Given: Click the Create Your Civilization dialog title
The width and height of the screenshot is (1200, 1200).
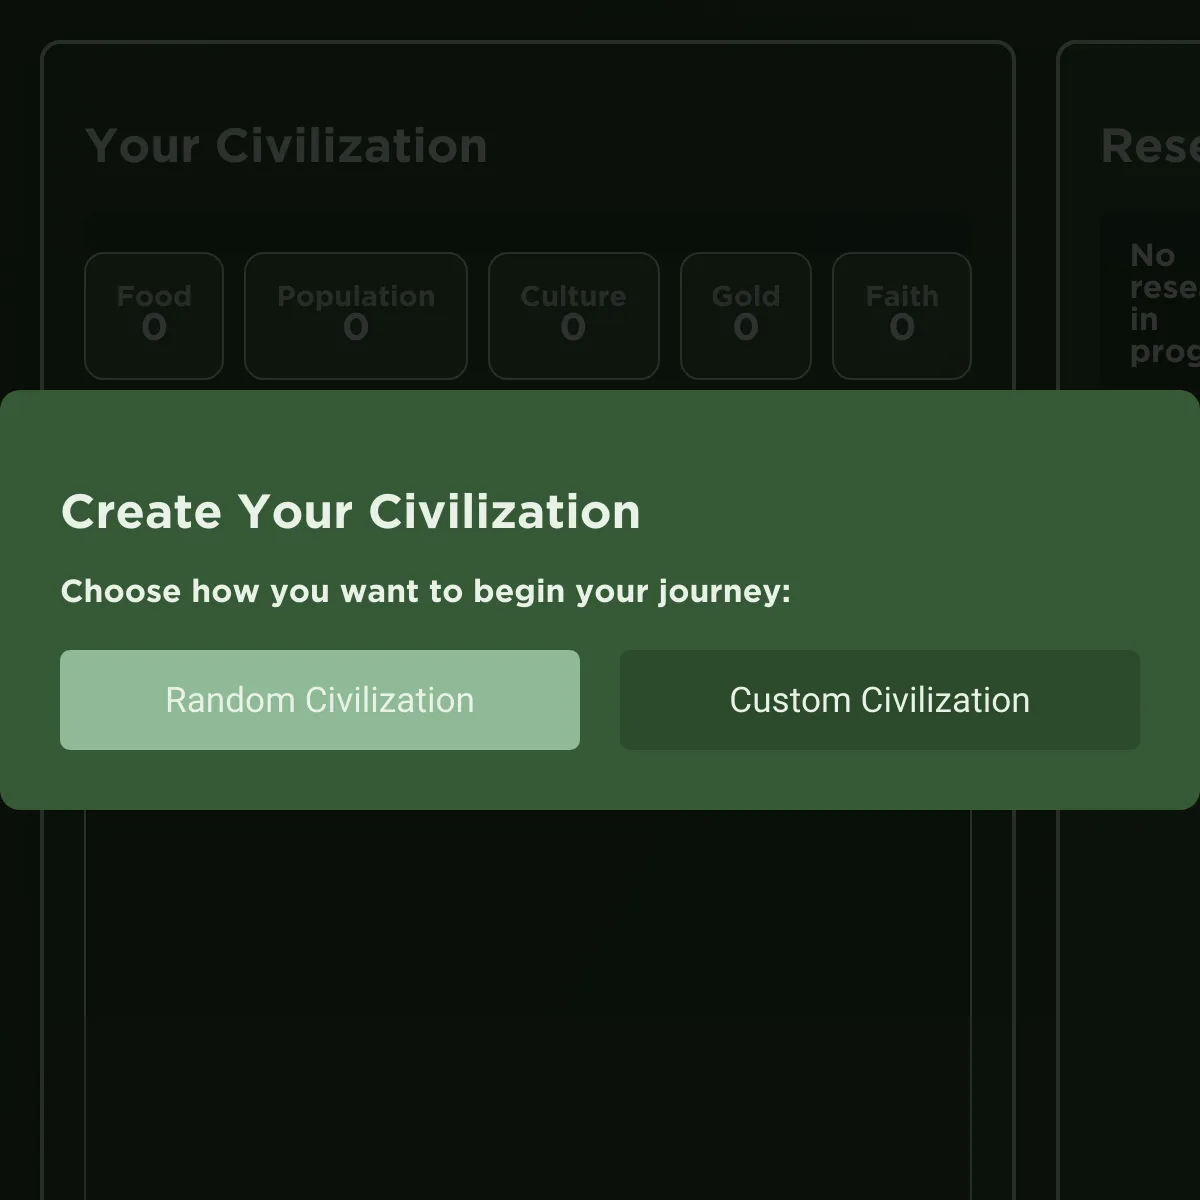Looking at the screenshot, I should click(x=351, y=512).
